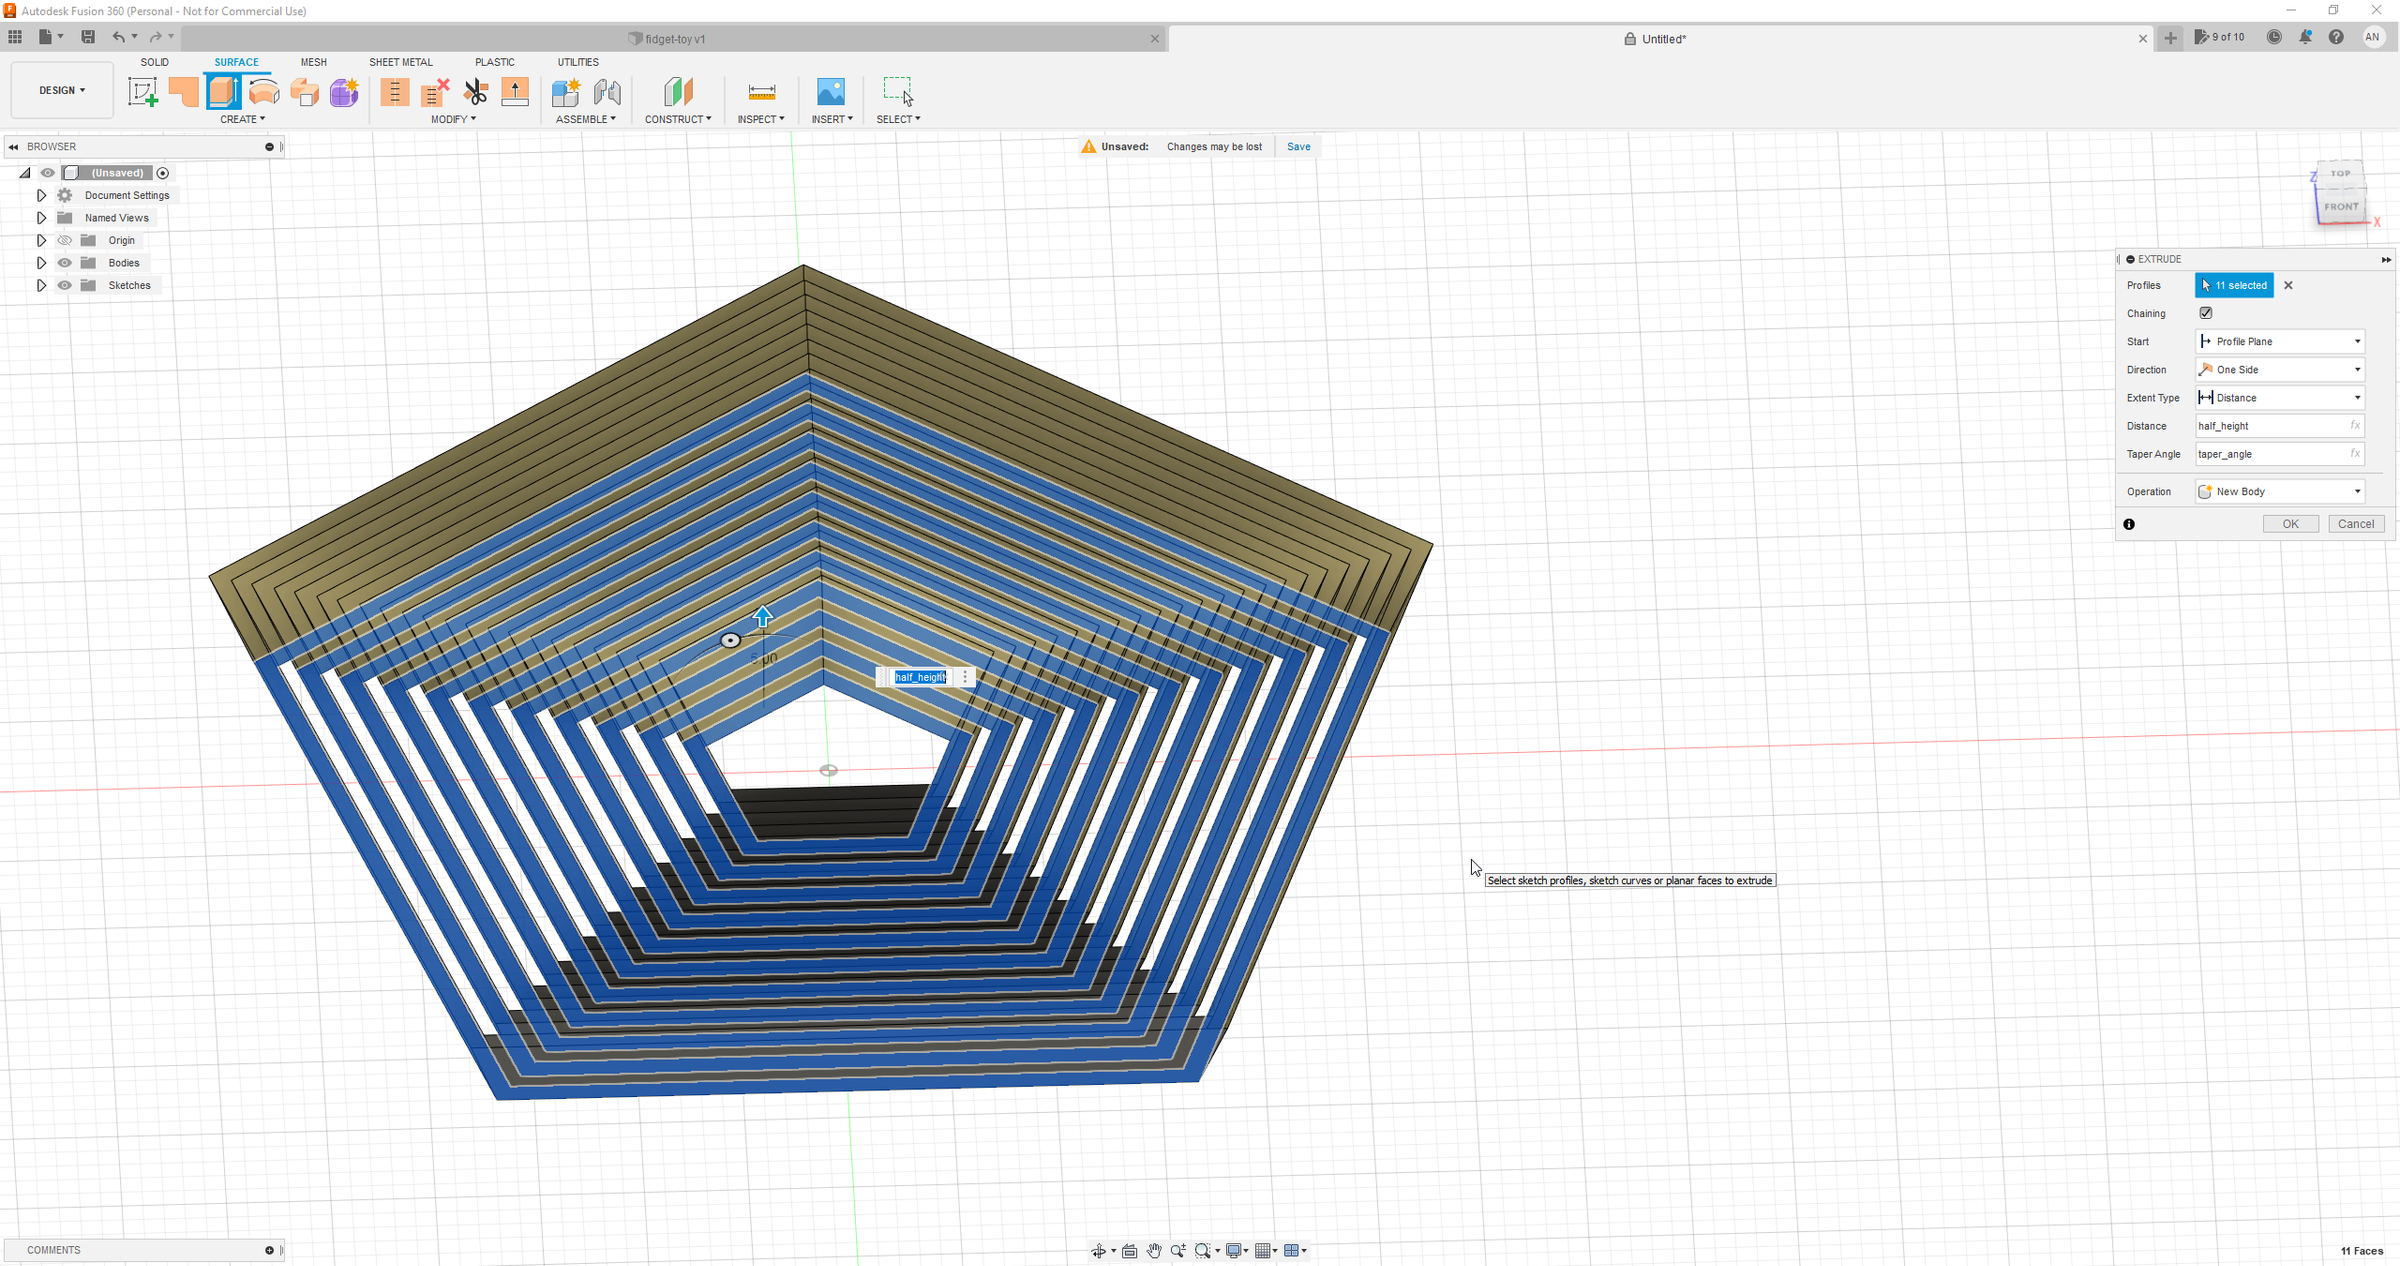Click the Measure tool under Inspect
This screenshot has height=1266, width=2400.
(761, 92)
